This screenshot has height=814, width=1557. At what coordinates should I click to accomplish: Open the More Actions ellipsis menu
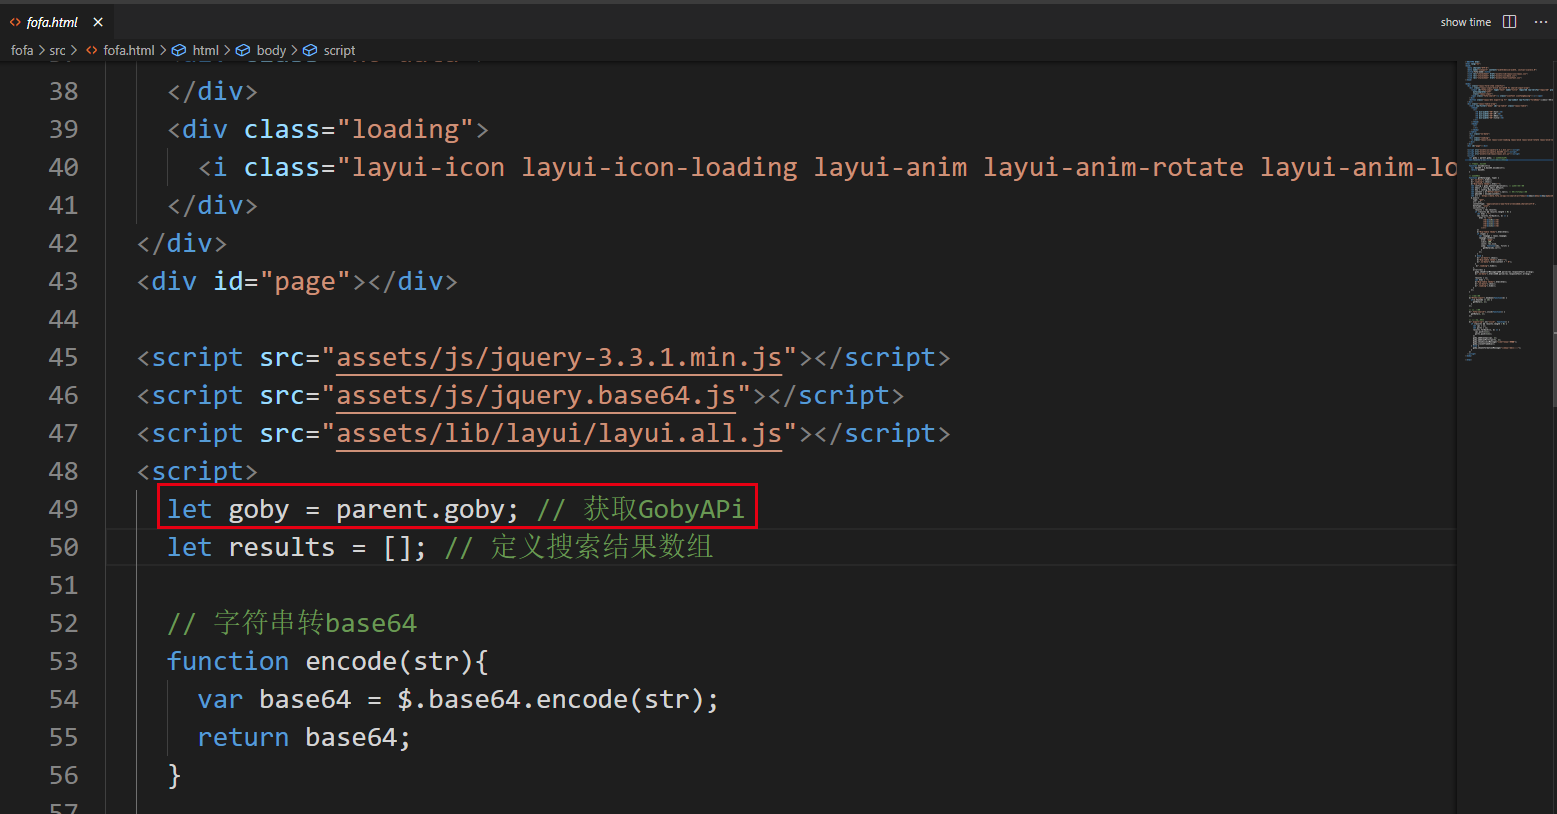point(1540,22)
